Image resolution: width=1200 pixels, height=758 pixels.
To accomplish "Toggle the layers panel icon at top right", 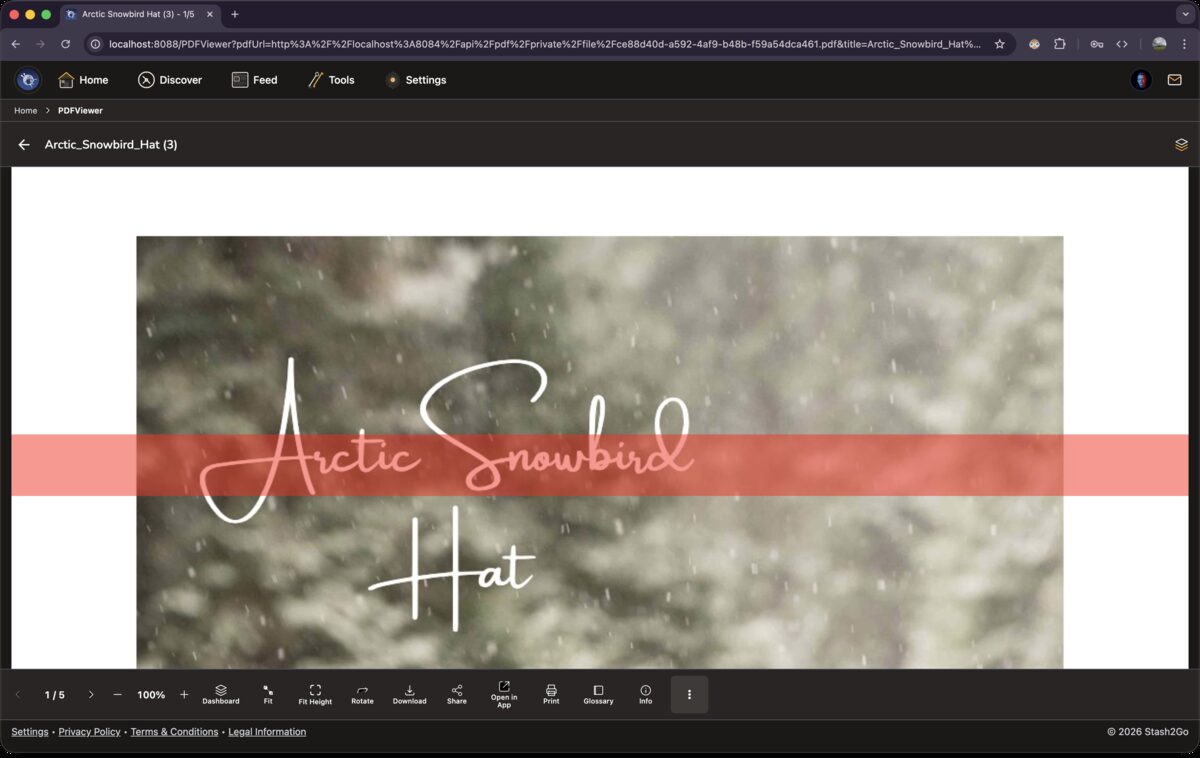I will [x=1181, y=145].
